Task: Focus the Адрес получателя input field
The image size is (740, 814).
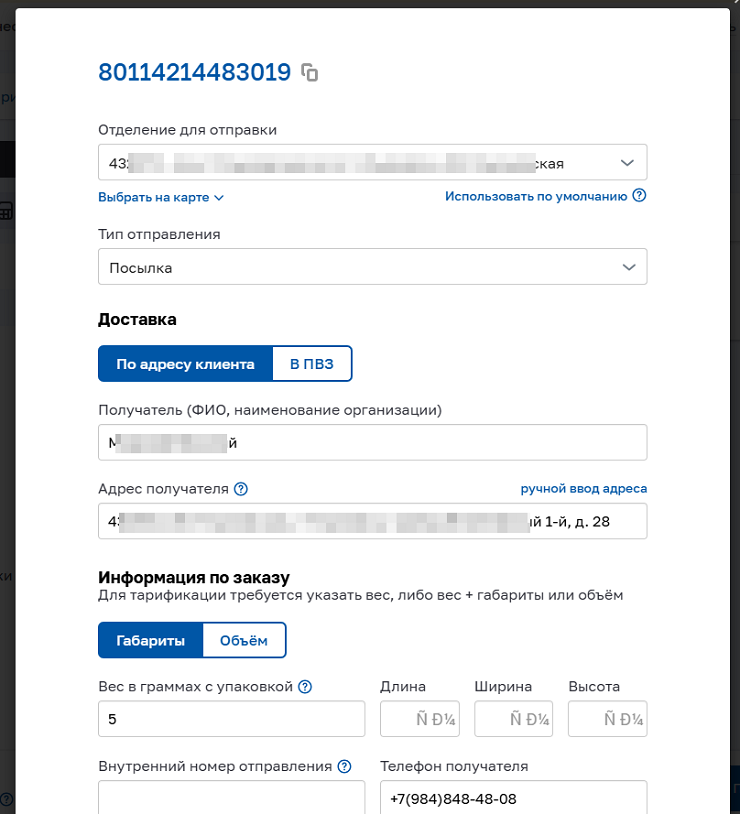Action: click(372, 521)
